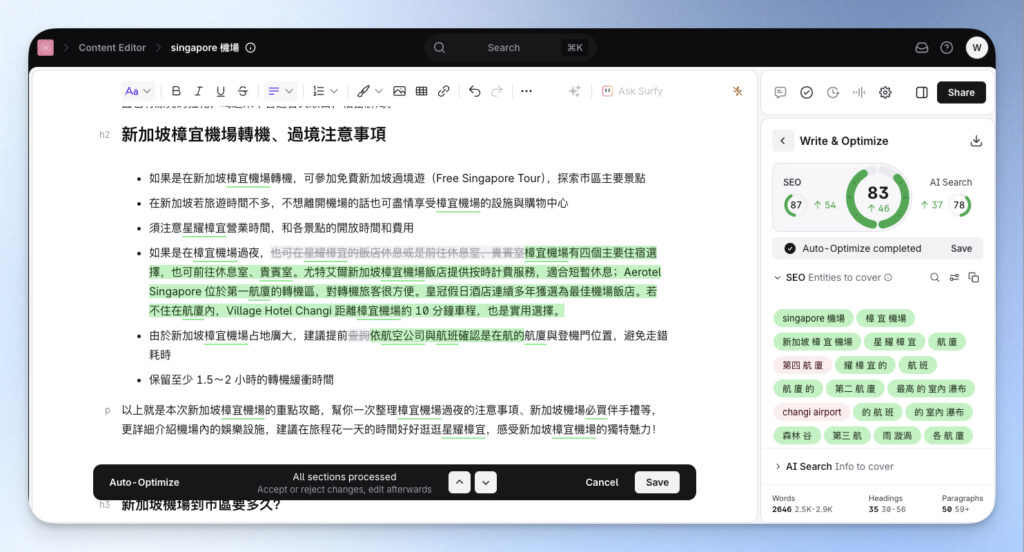Viewport: 1024px width, 552px height.
Task: Insert an image from the toolbar
Action: point(399,91)
